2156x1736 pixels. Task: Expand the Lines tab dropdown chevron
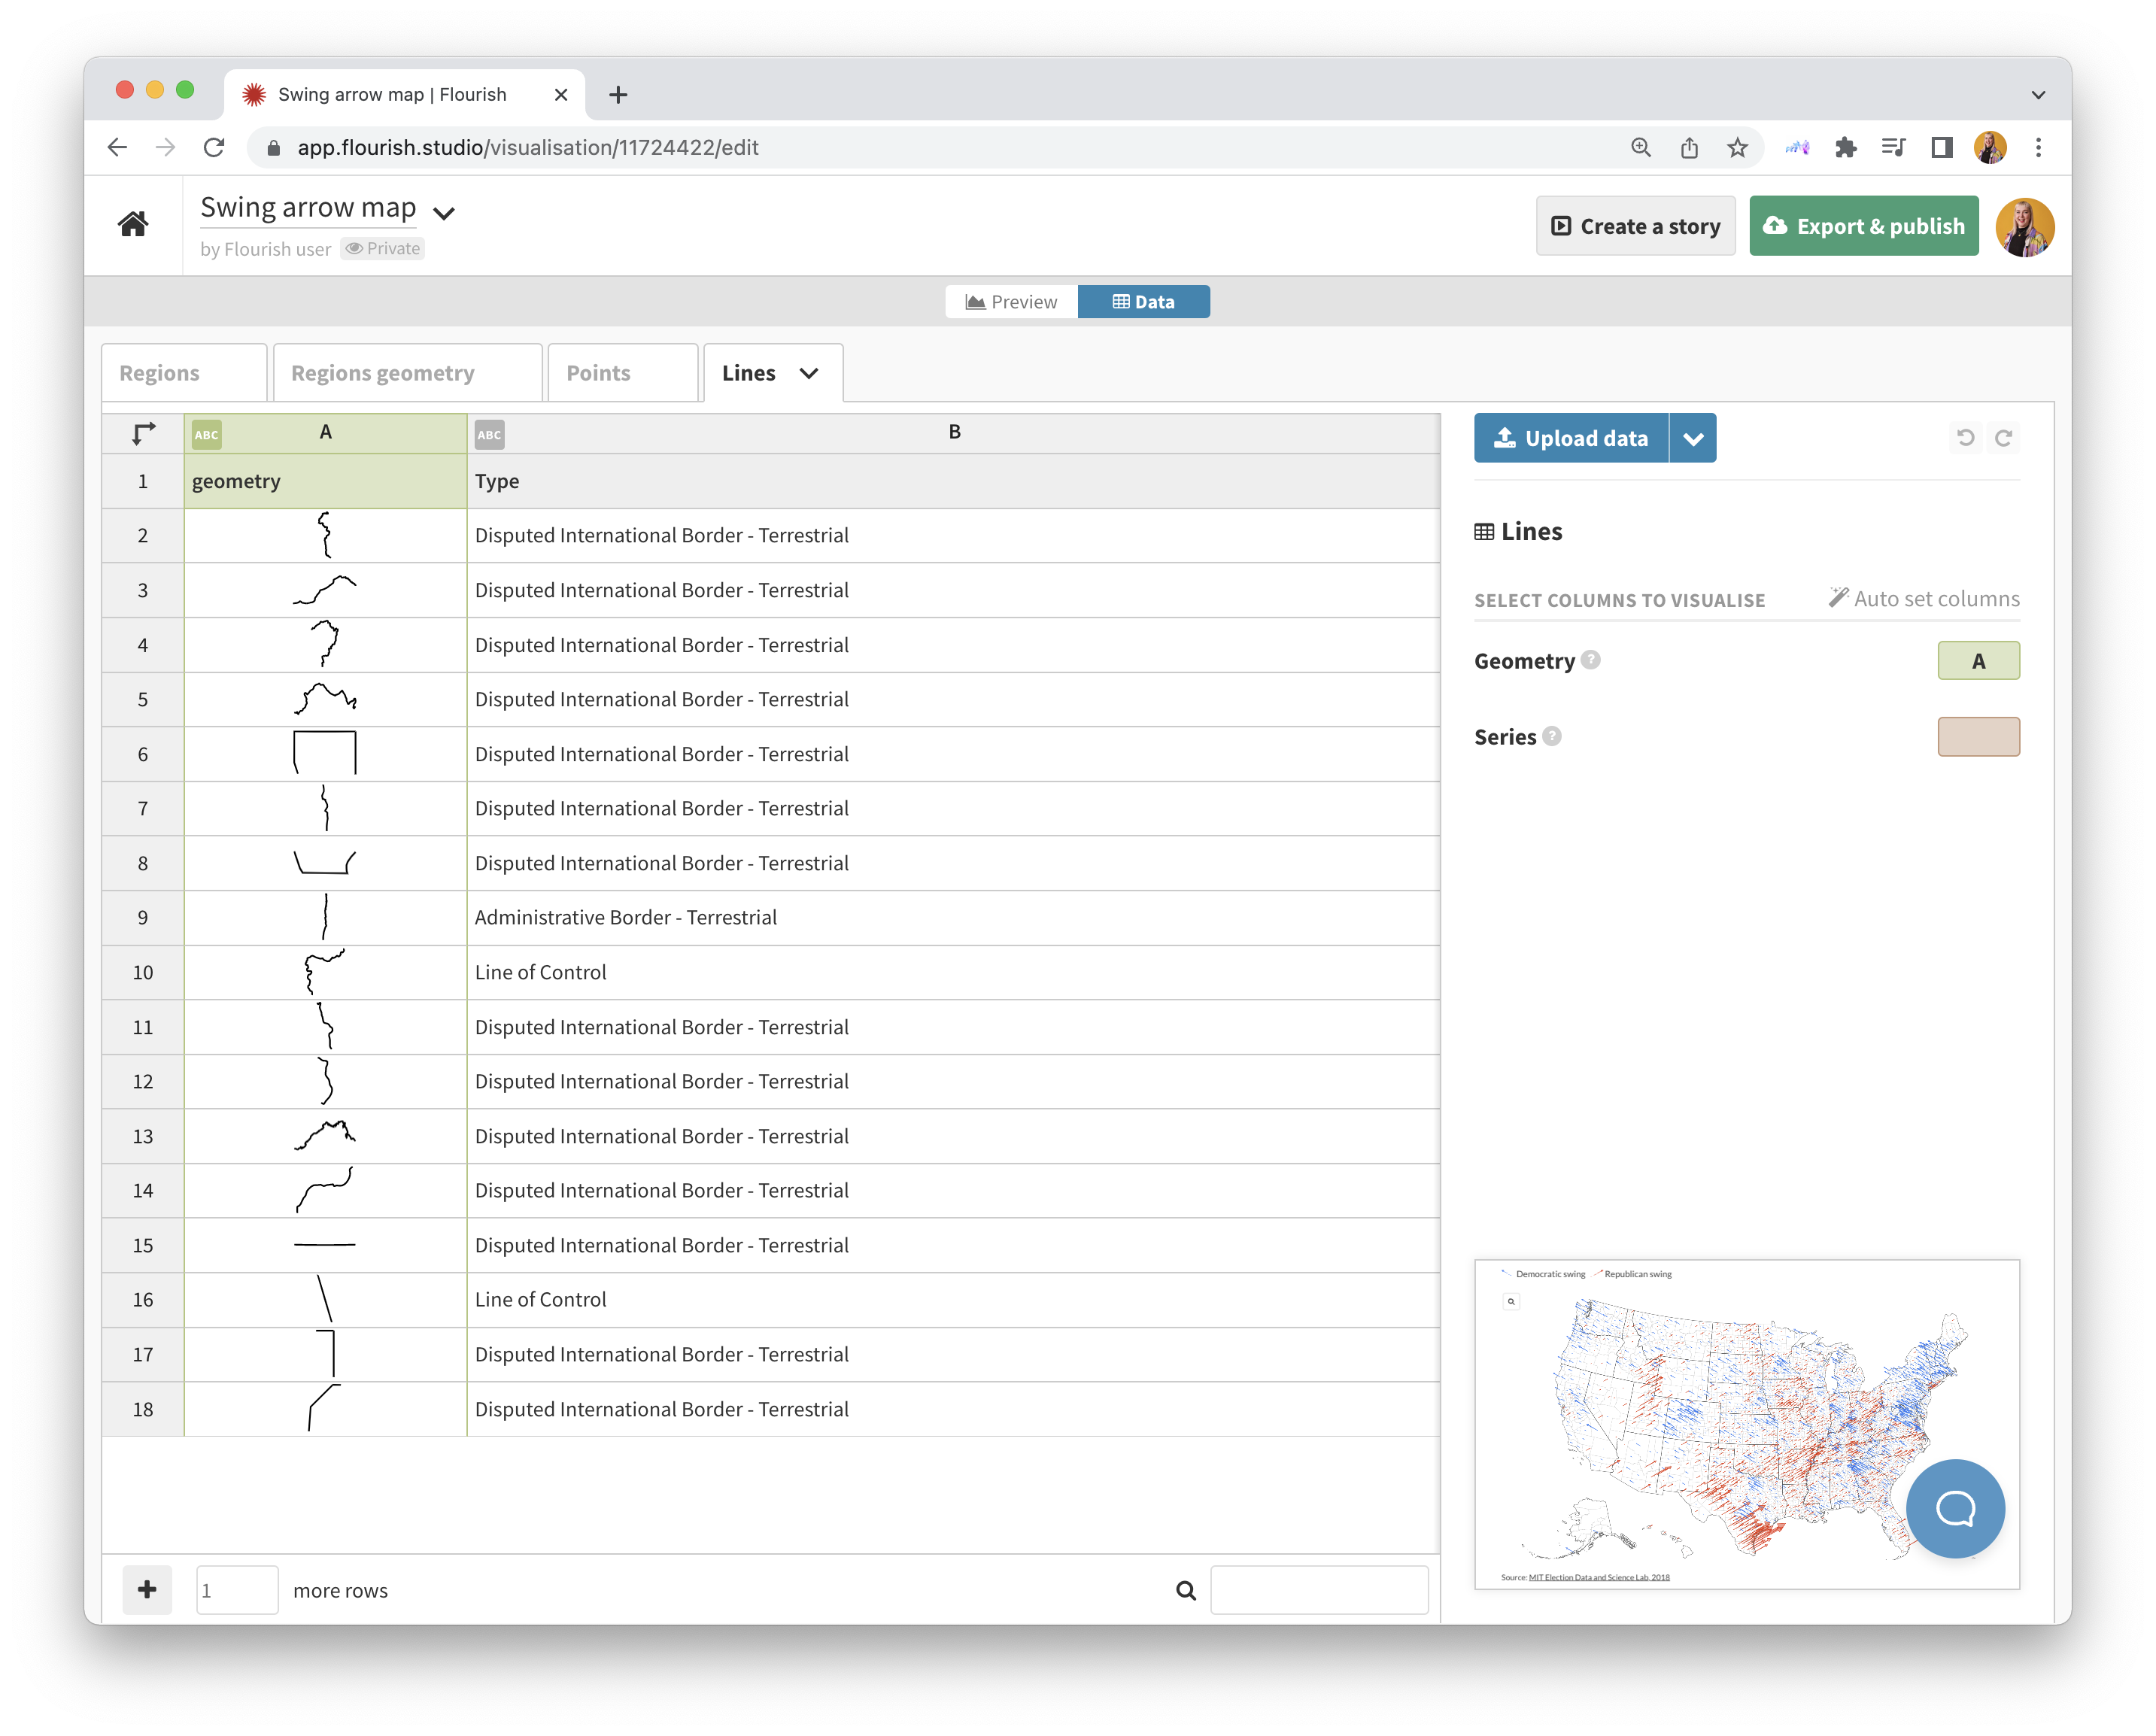pyautogui.click(x=810, y=372)
